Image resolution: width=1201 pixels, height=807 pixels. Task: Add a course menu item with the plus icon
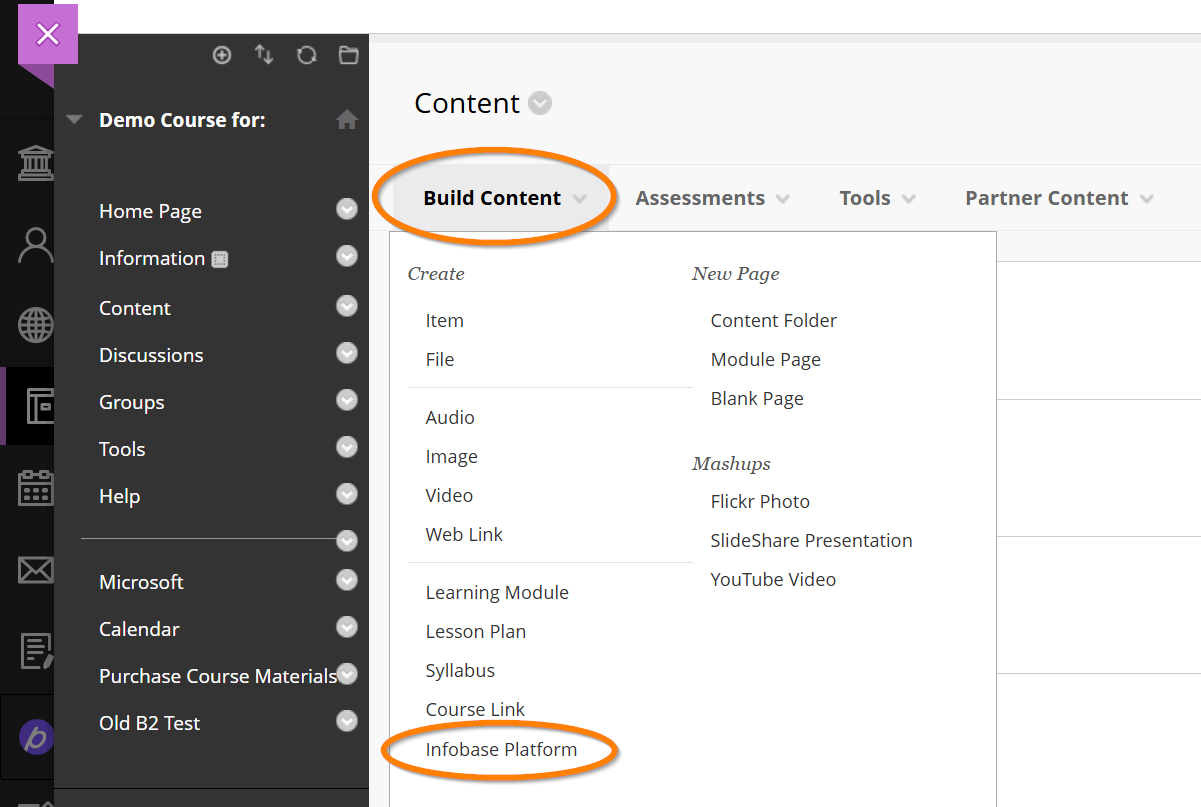tap(222, 55)
